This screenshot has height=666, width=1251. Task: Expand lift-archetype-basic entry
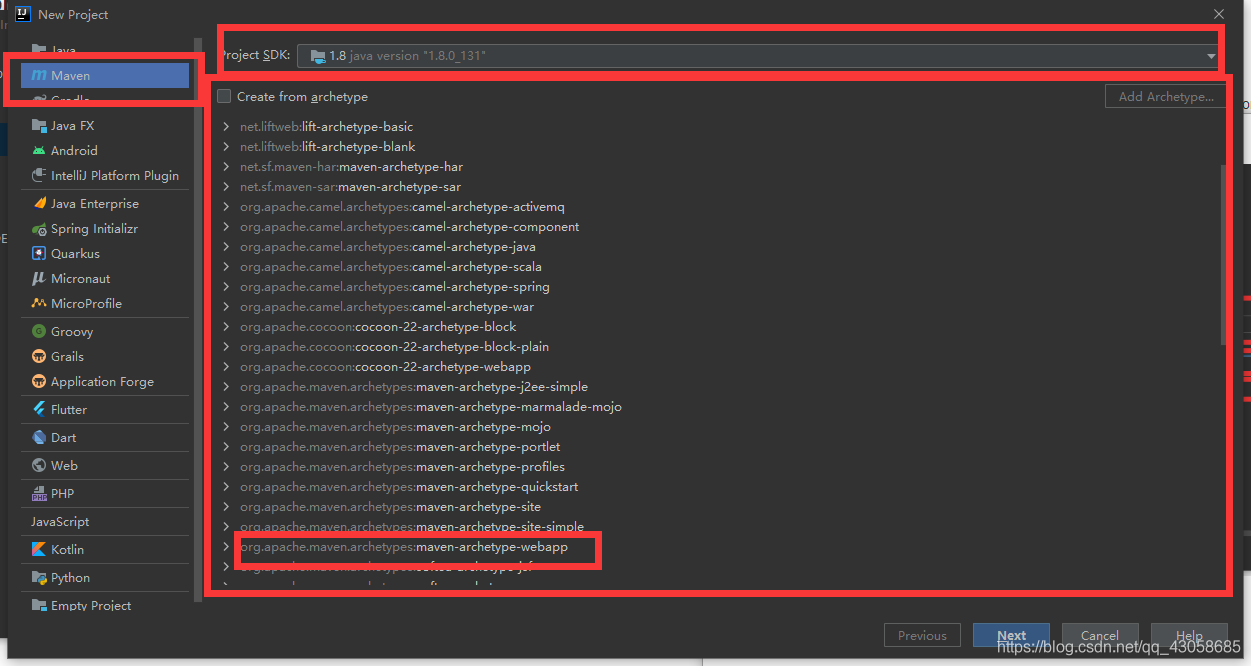coord(226,127)
